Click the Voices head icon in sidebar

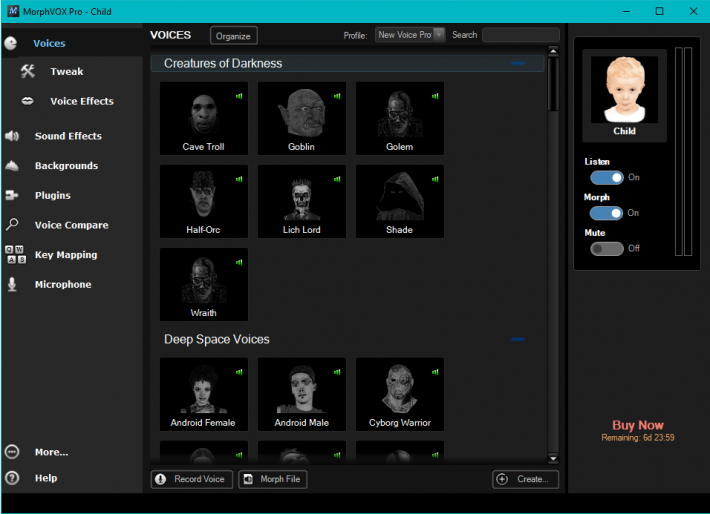click(x=10, y=43)
